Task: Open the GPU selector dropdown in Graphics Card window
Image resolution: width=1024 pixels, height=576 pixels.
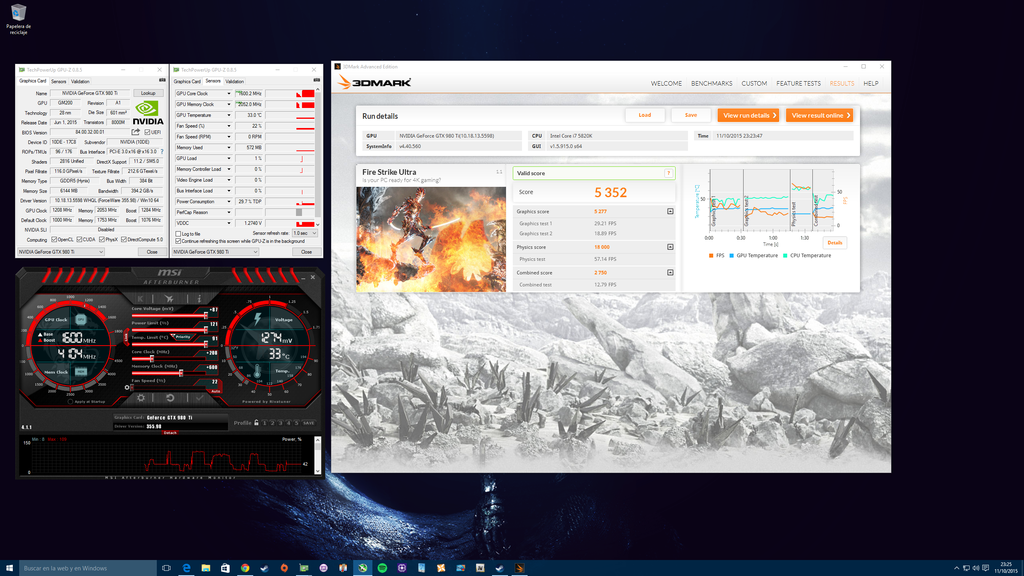Action: [61, 251]
